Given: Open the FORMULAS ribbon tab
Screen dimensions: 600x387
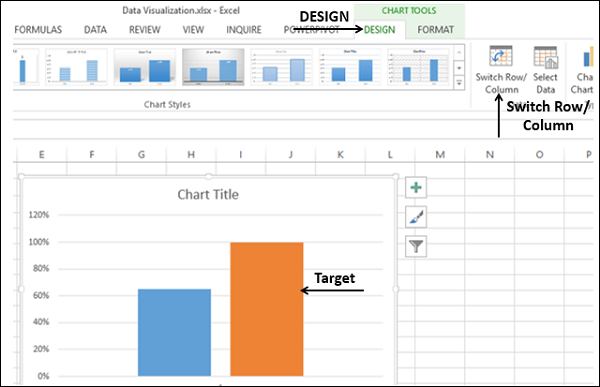Looking at the screenshot, I should coord(38,29).
